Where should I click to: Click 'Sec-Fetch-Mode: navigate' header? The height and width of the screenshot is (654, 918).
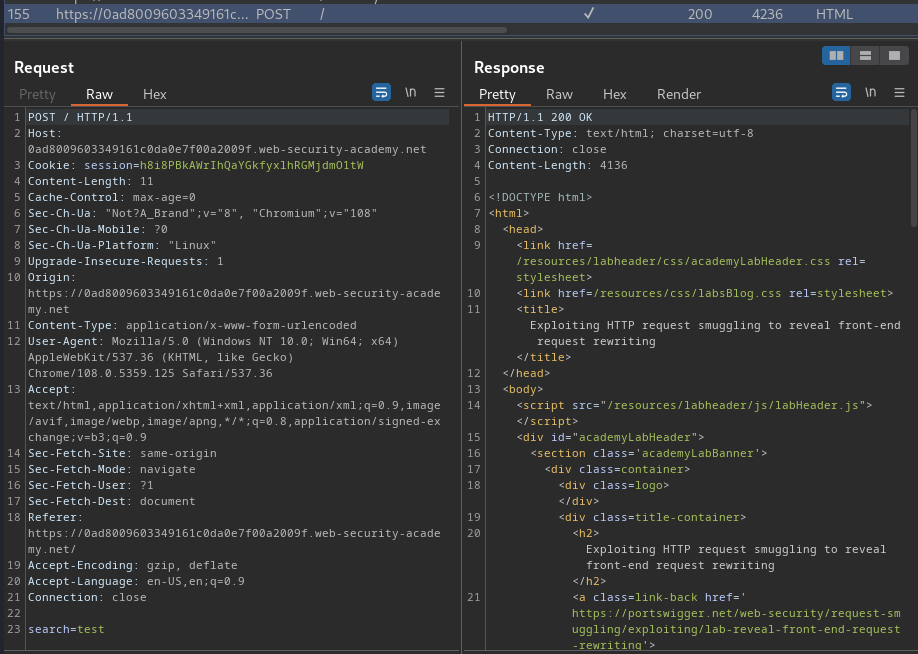(111, 469)
